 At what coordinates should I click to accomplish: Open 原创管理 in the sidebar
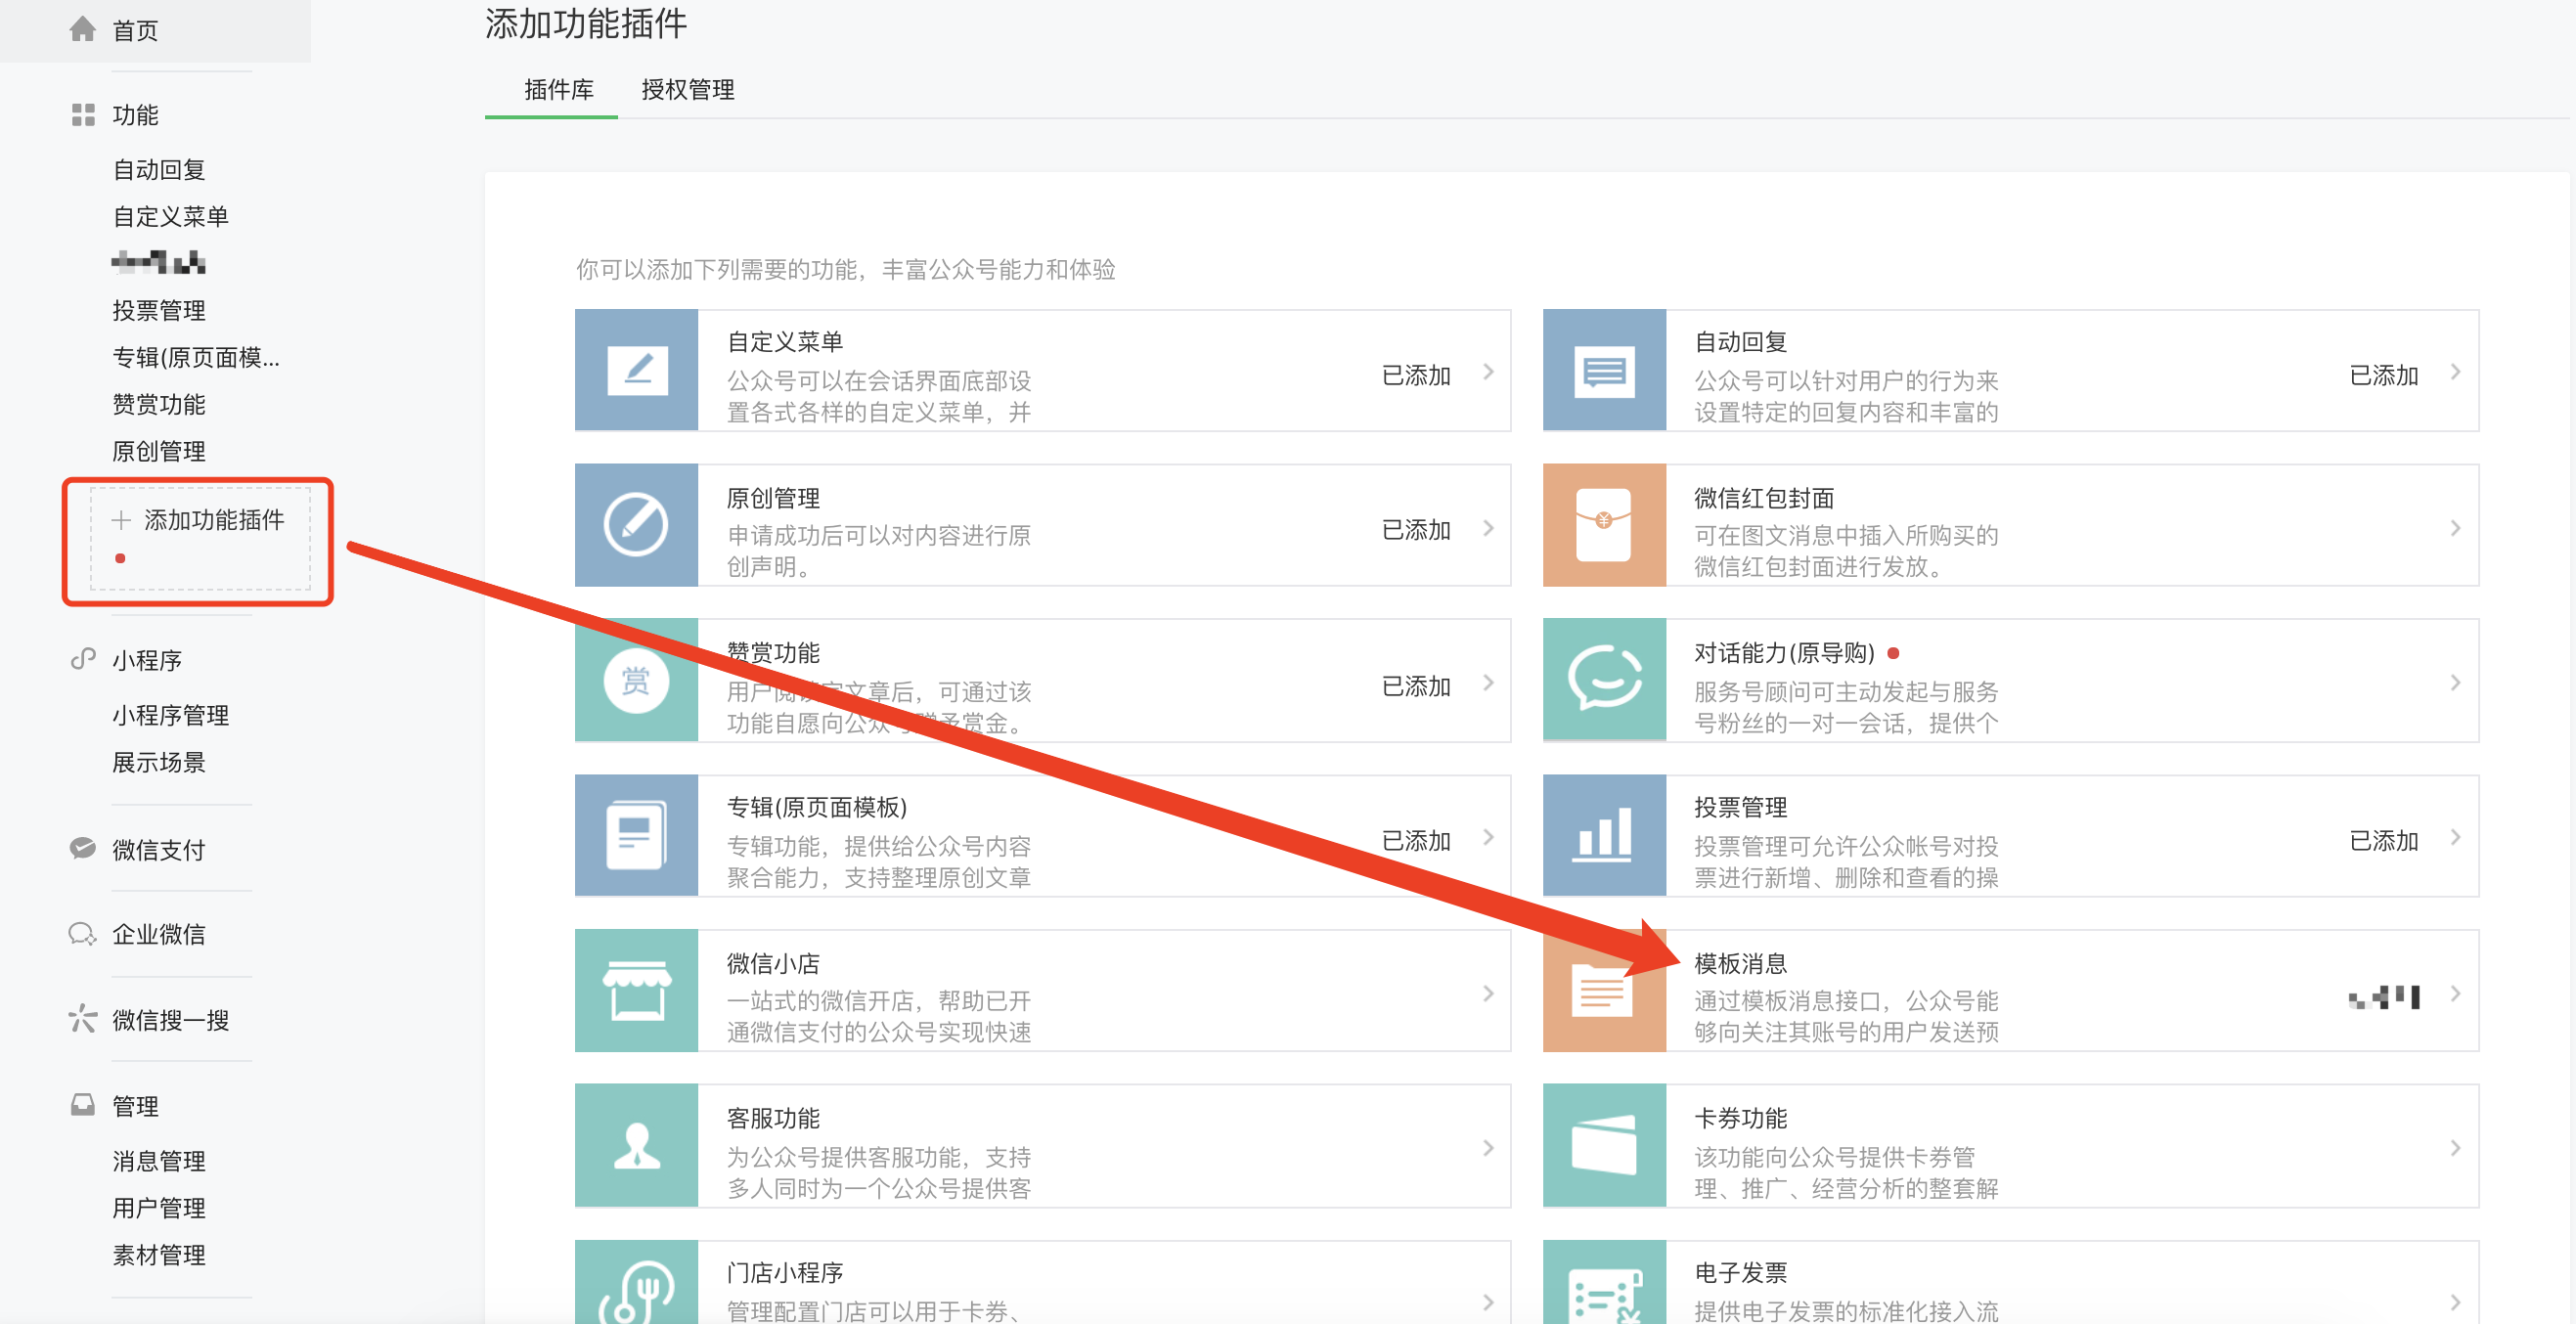tap(159, 452)
